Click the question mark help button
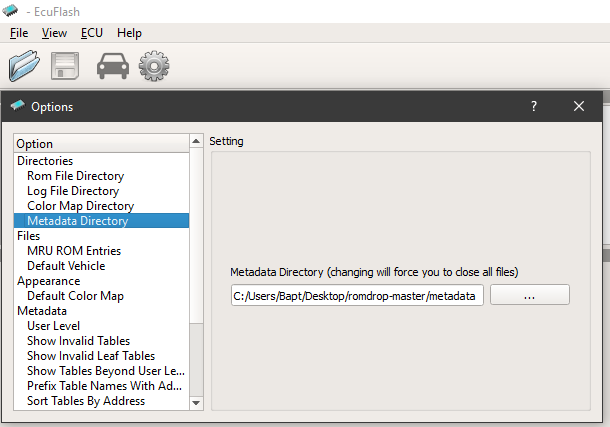 (534, 106)
